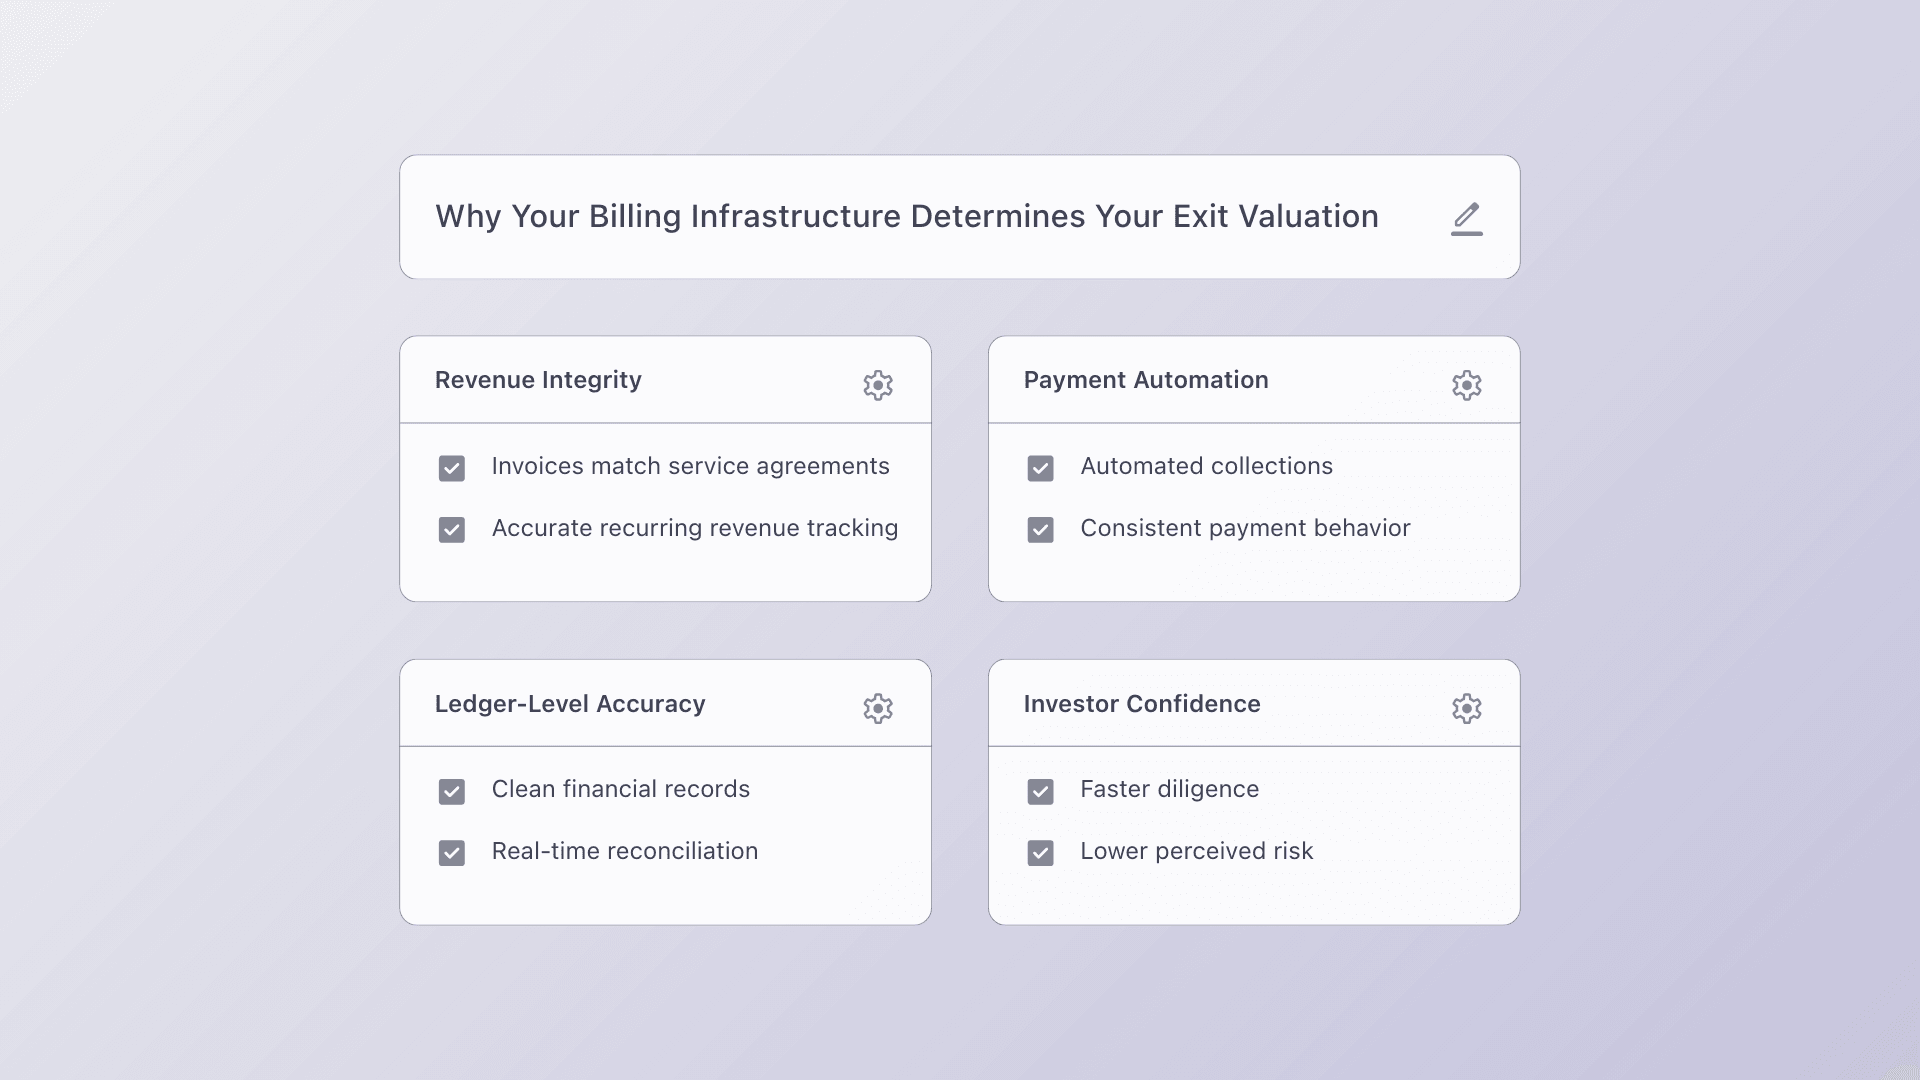Toggle Lower perceived risk checkbox
1920x1080 pixels.
1040,853
